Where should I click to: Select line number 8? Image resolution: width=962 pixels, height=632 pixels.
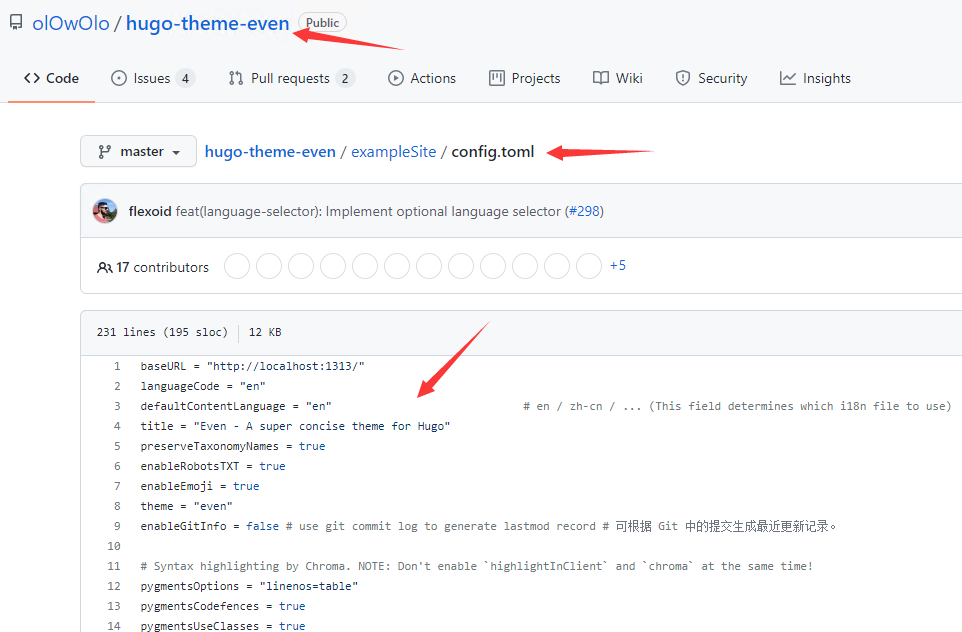(x=117, y=506)
